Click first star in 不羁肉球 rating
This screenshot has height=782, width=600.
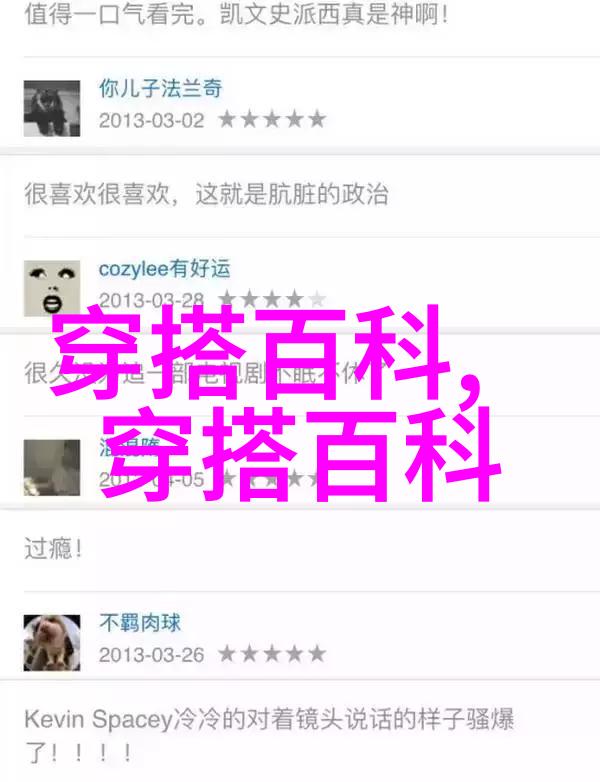[227, 654]
